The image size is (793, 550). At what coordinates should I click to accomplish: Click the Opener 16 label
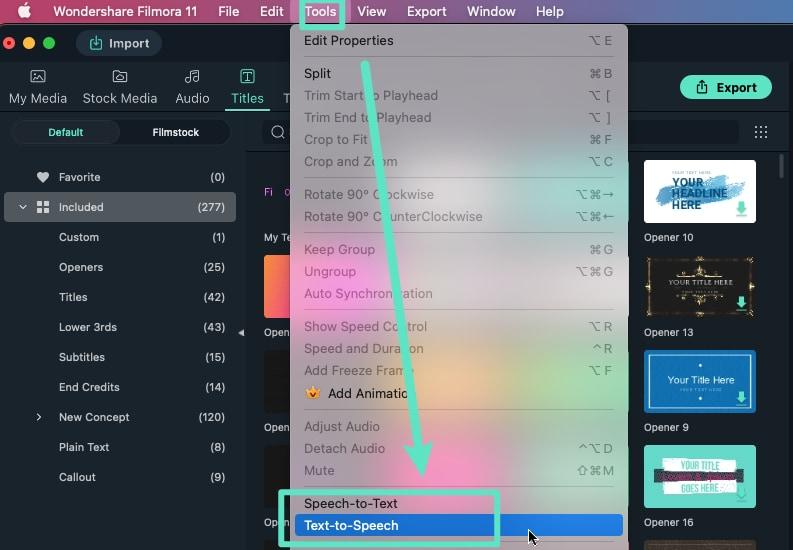(669, 522)
